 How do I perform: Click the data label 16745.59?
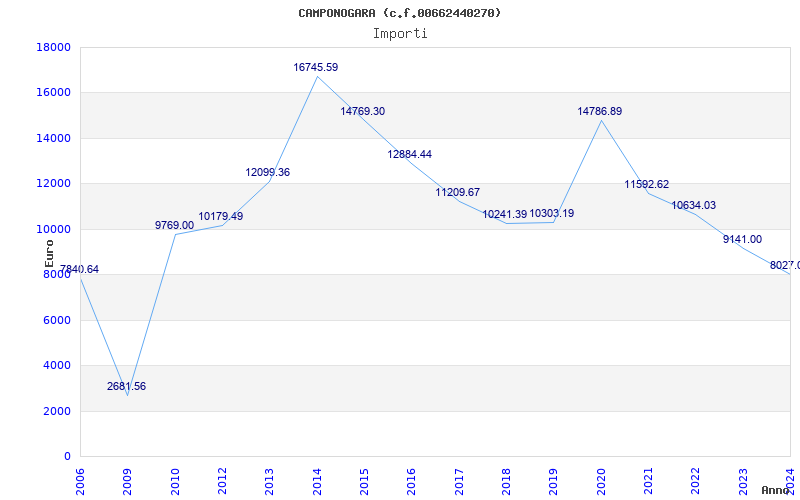tap(315, 67)
